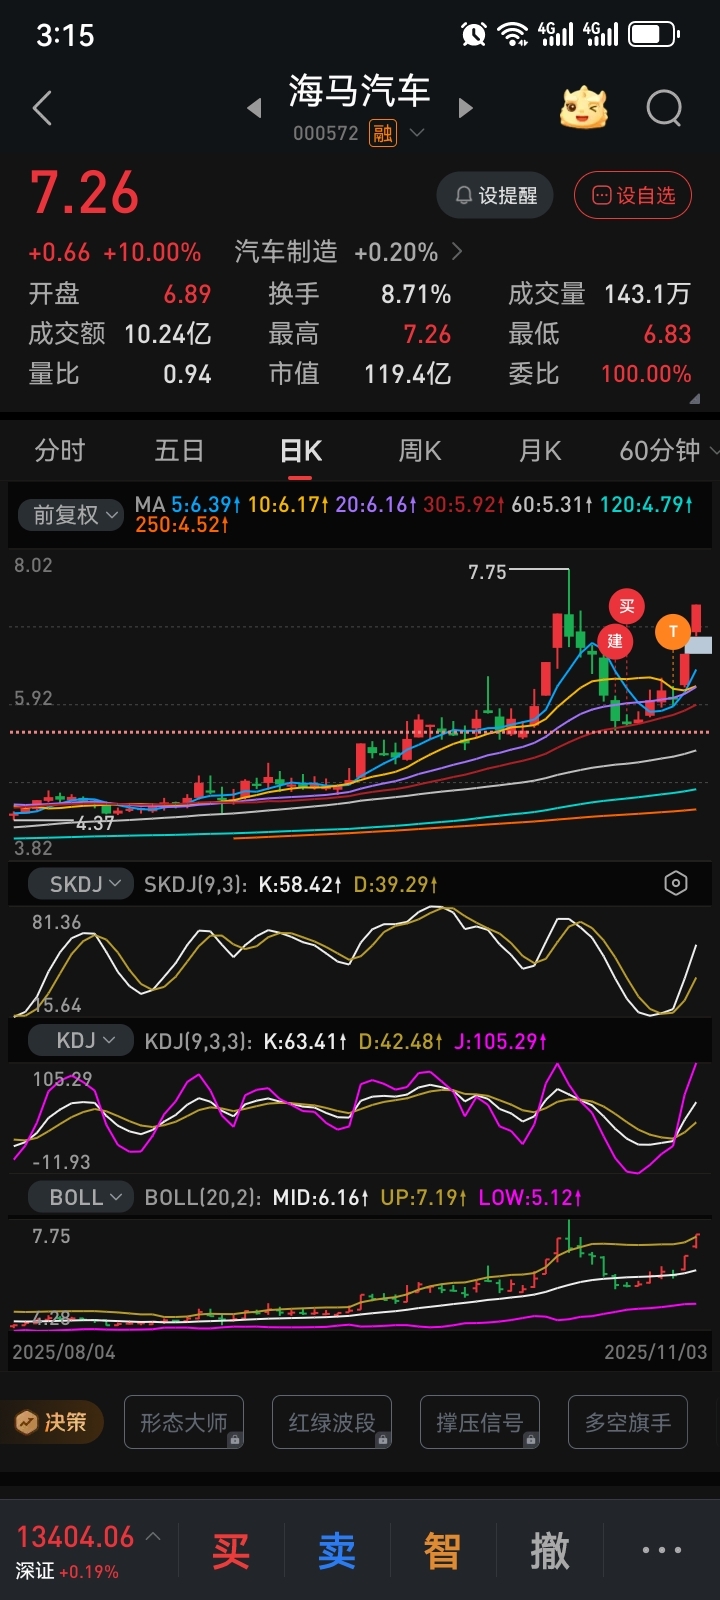
Task: Tap the 2025/08/04 start date label
Action: click(x=63, y=1352)
